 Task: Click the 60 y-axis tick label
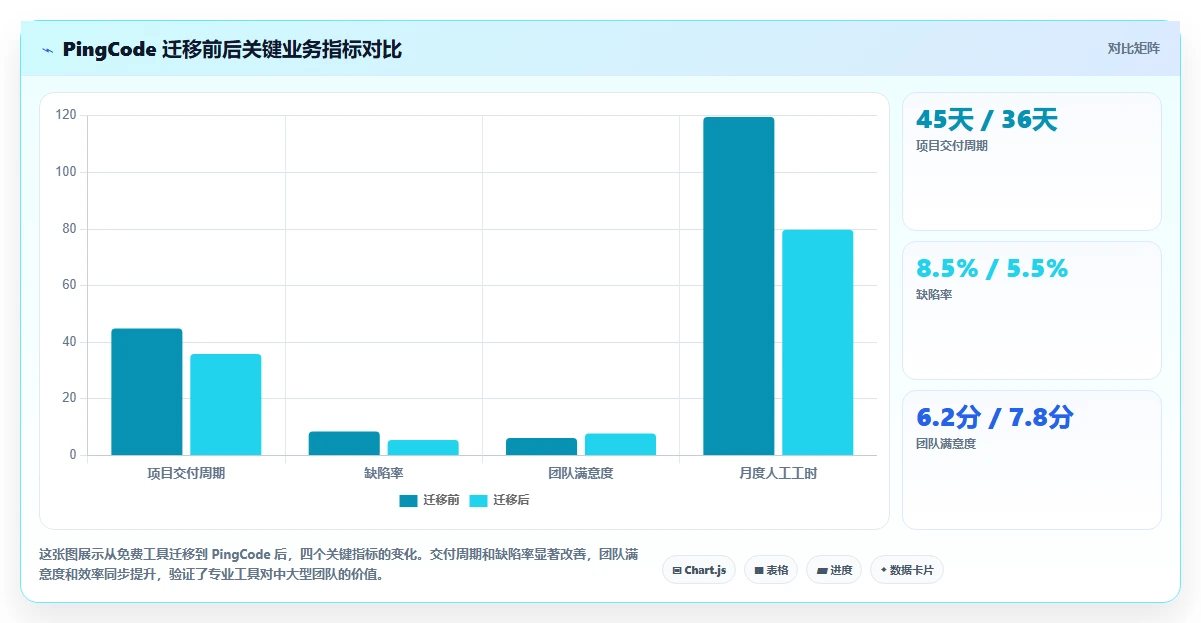70,285
